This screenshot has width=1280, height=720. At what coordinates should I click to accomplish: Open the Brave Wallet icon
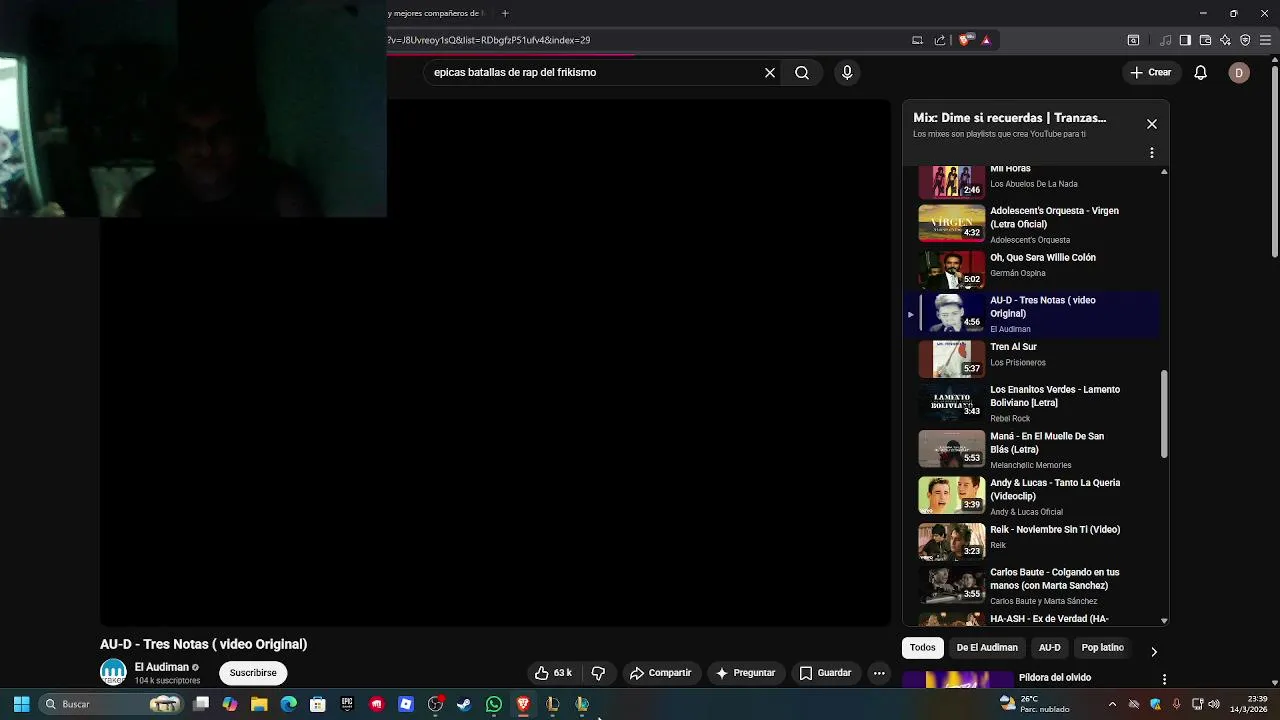(x=1205, y=40)
